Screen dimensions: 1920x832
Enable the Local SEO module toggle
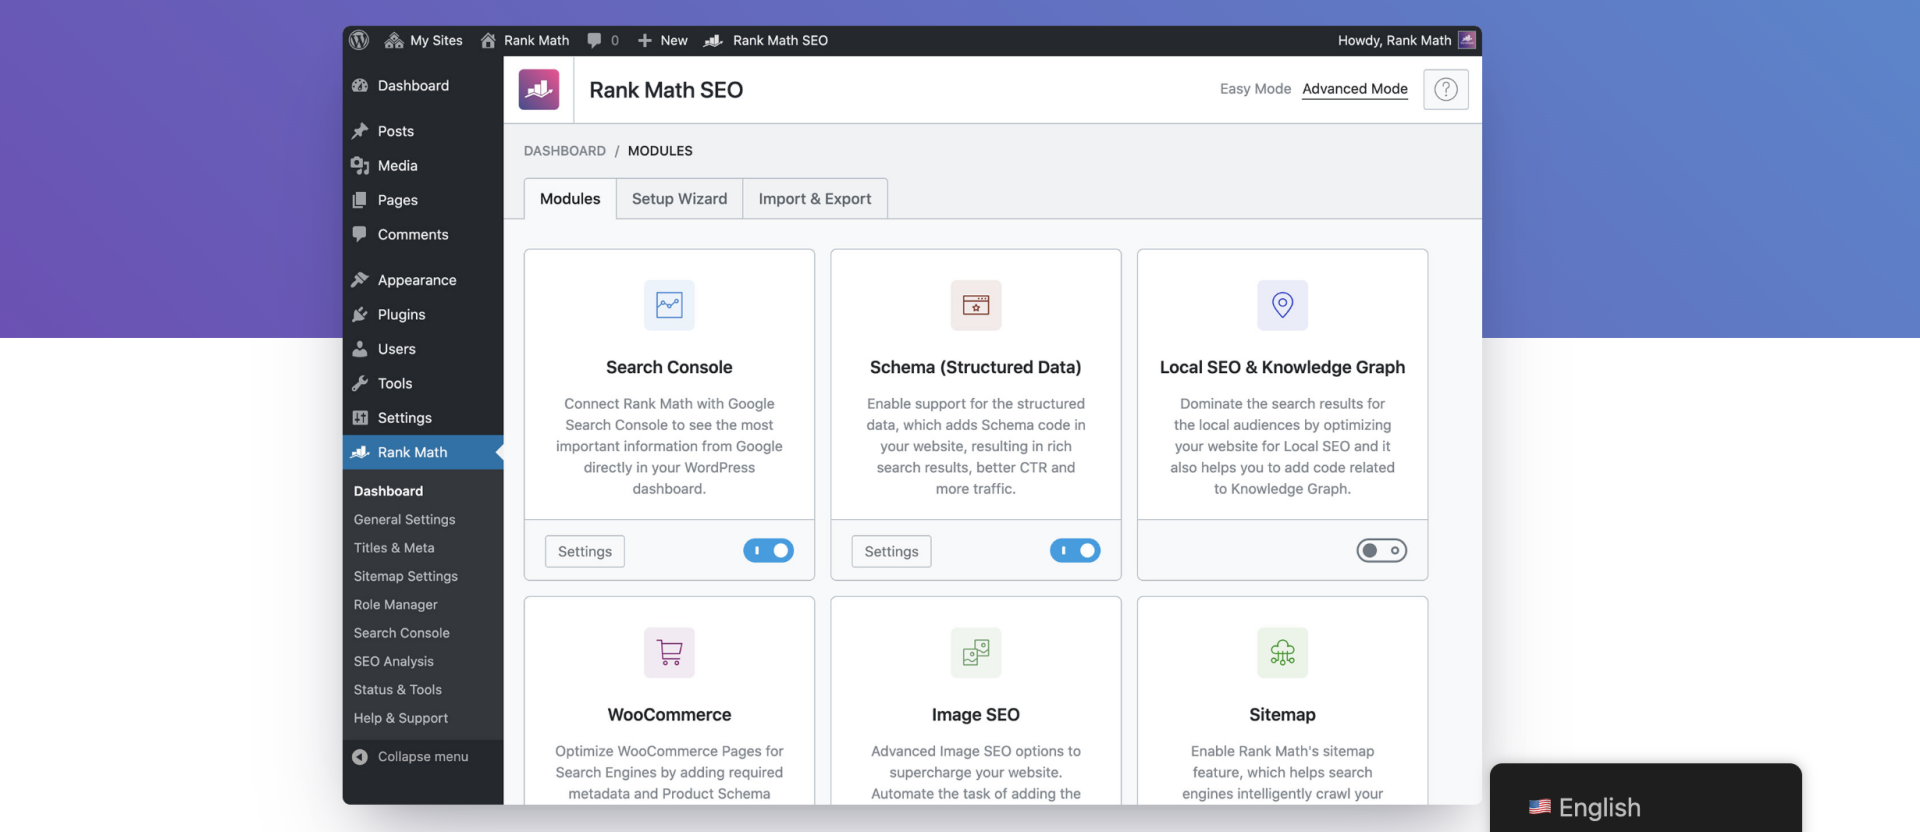[1382, 551]
